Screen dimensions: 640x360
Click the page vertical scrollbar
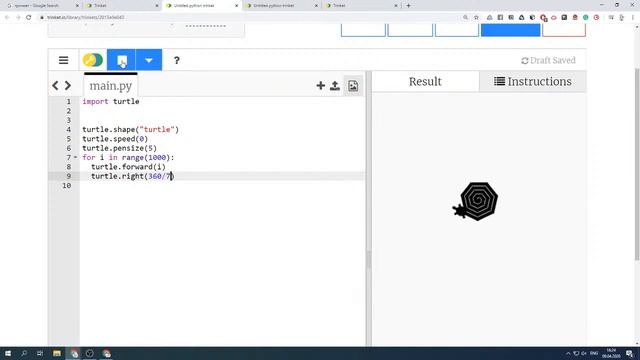point(637,163)
